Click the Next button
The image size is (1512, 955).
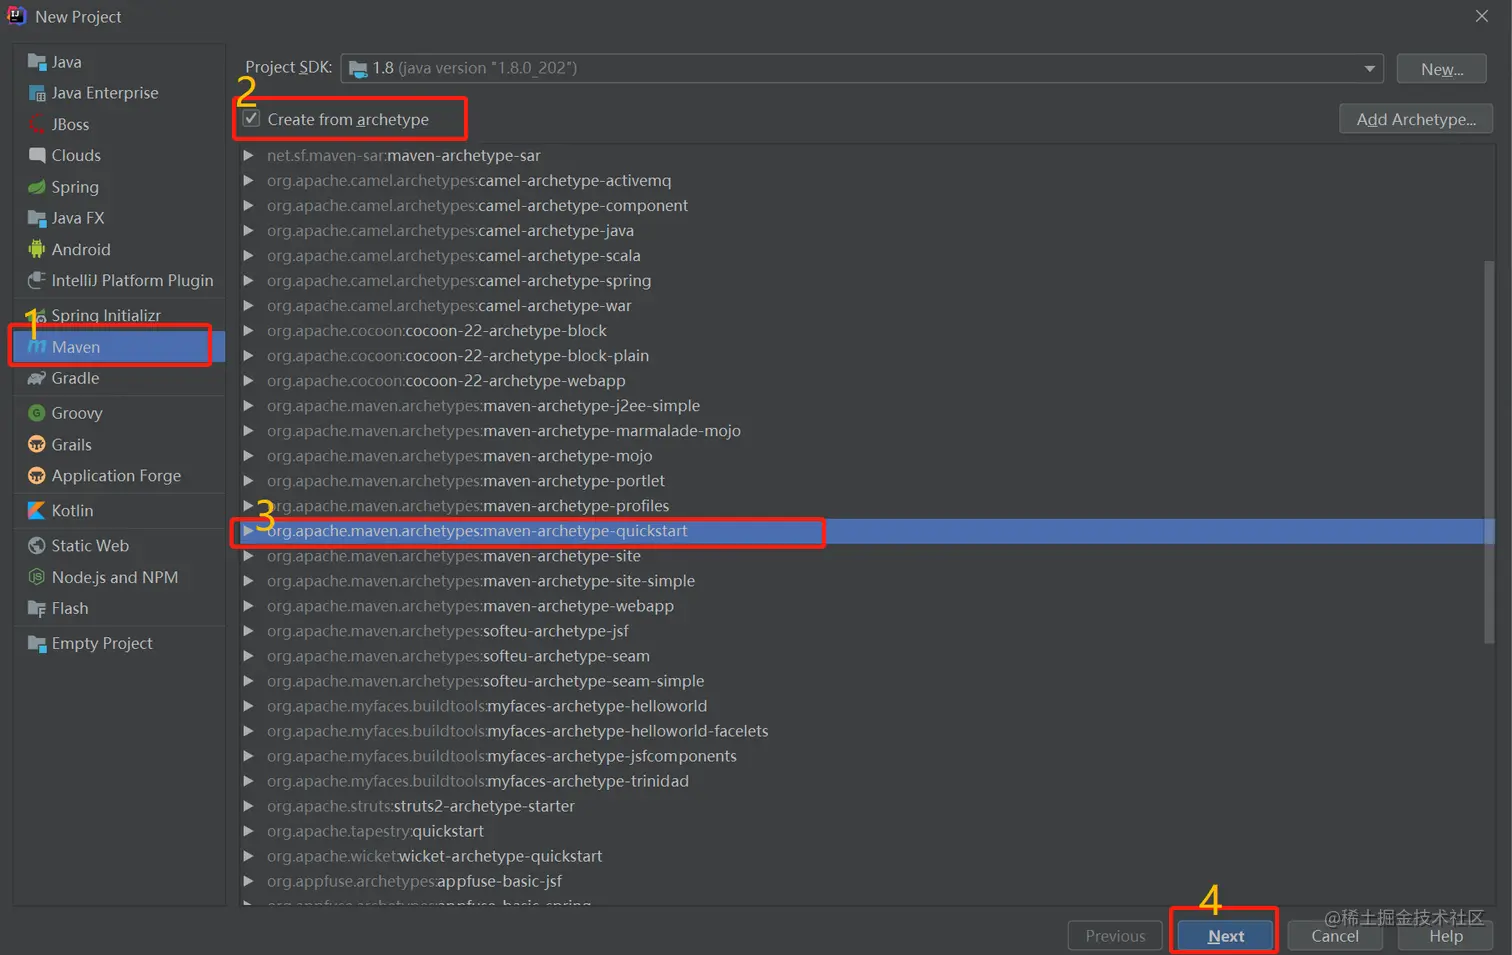coord(1226,936)
